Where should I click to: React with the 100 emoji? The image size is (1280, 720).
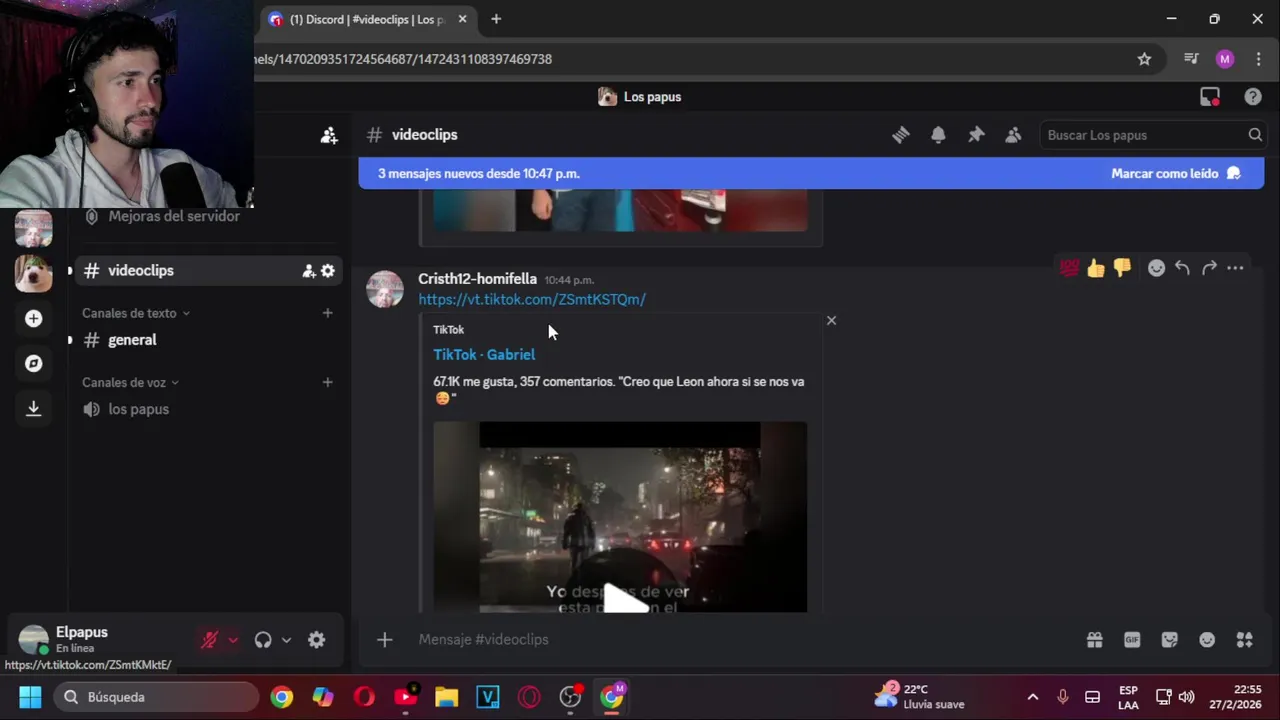coord(1070,268)
